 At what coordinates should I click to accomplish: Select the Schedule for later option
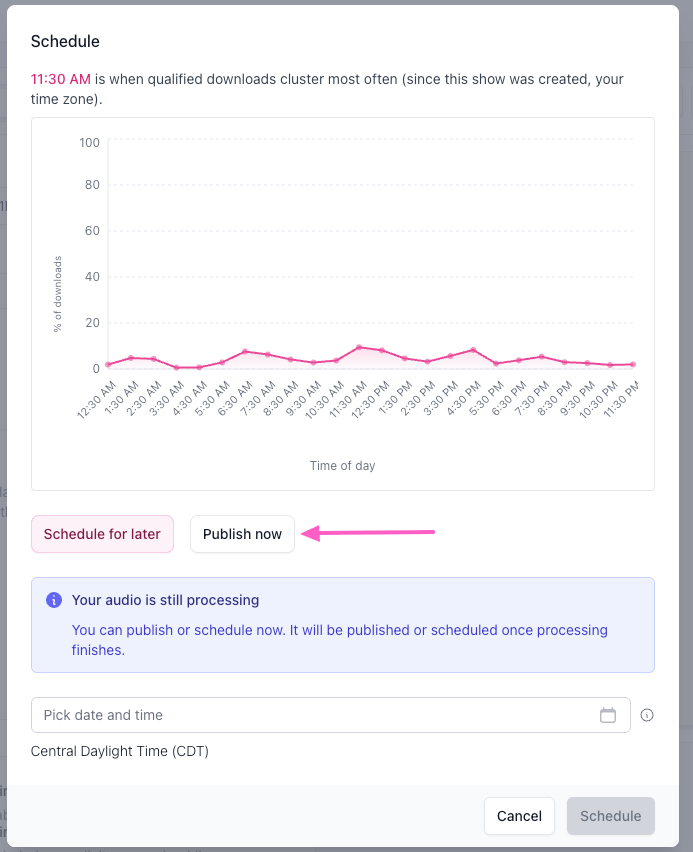tap(102, 534)
